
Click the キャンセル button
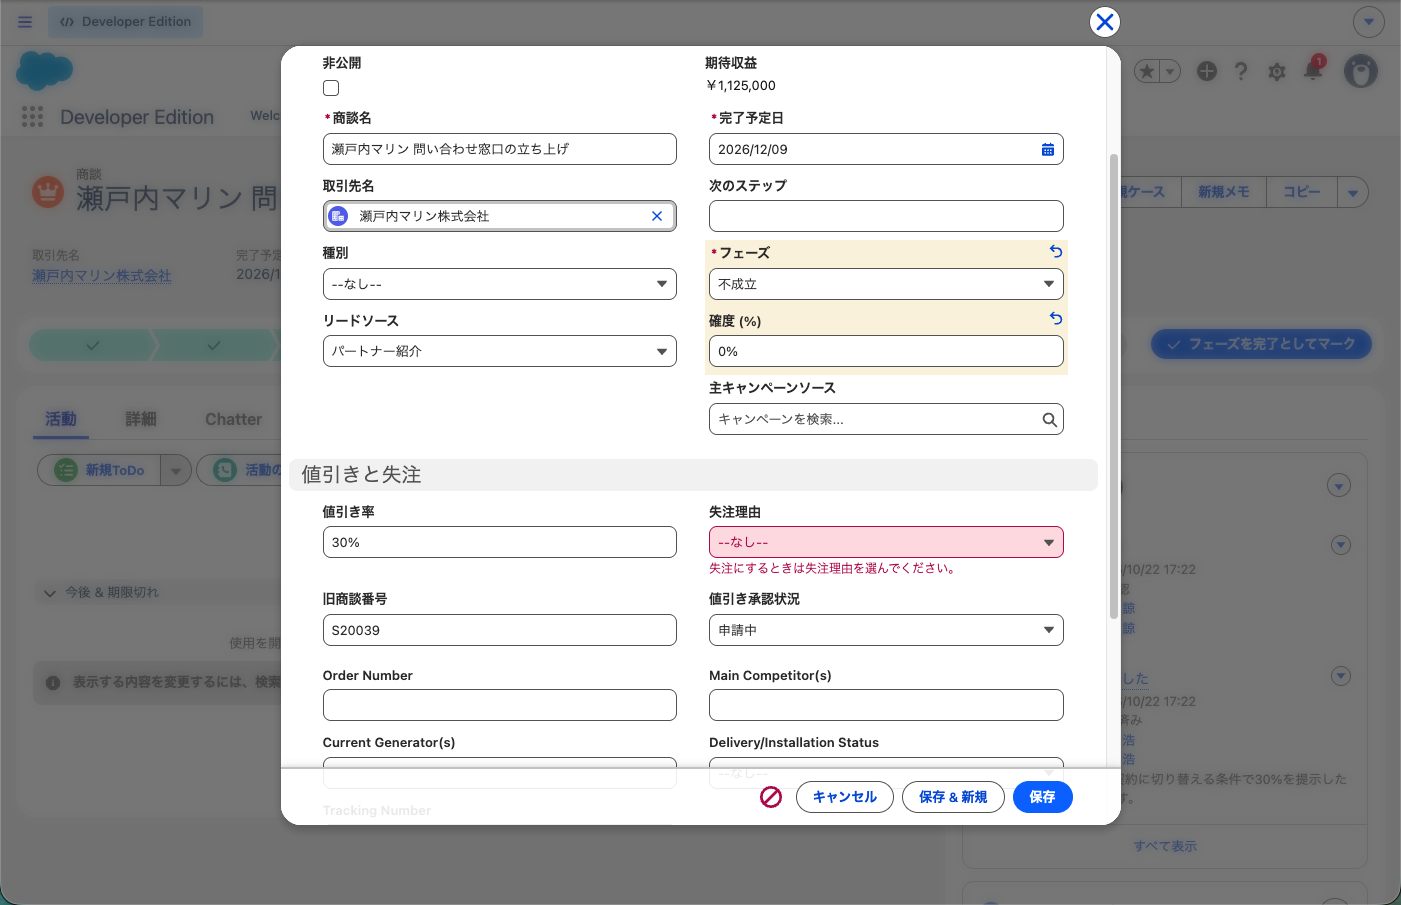pos(845,797)
